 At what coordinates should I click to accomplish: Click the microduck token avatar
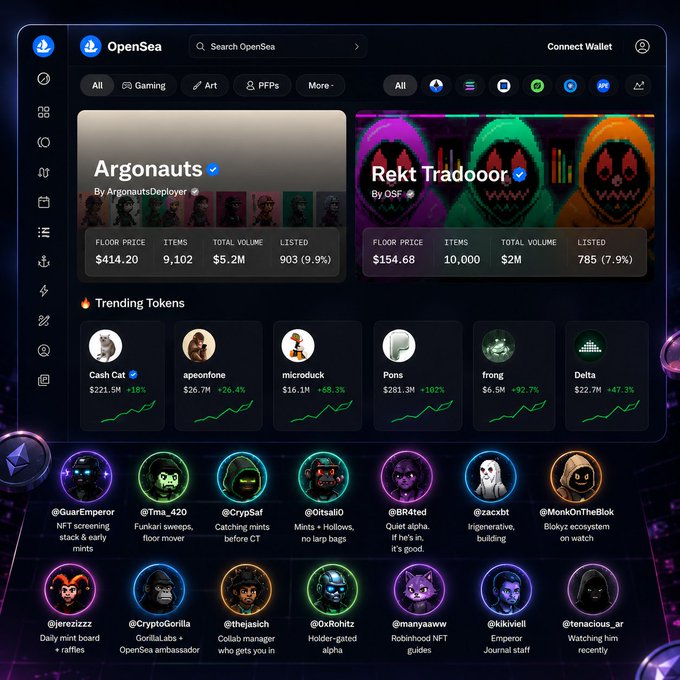(x=298, y=346)
